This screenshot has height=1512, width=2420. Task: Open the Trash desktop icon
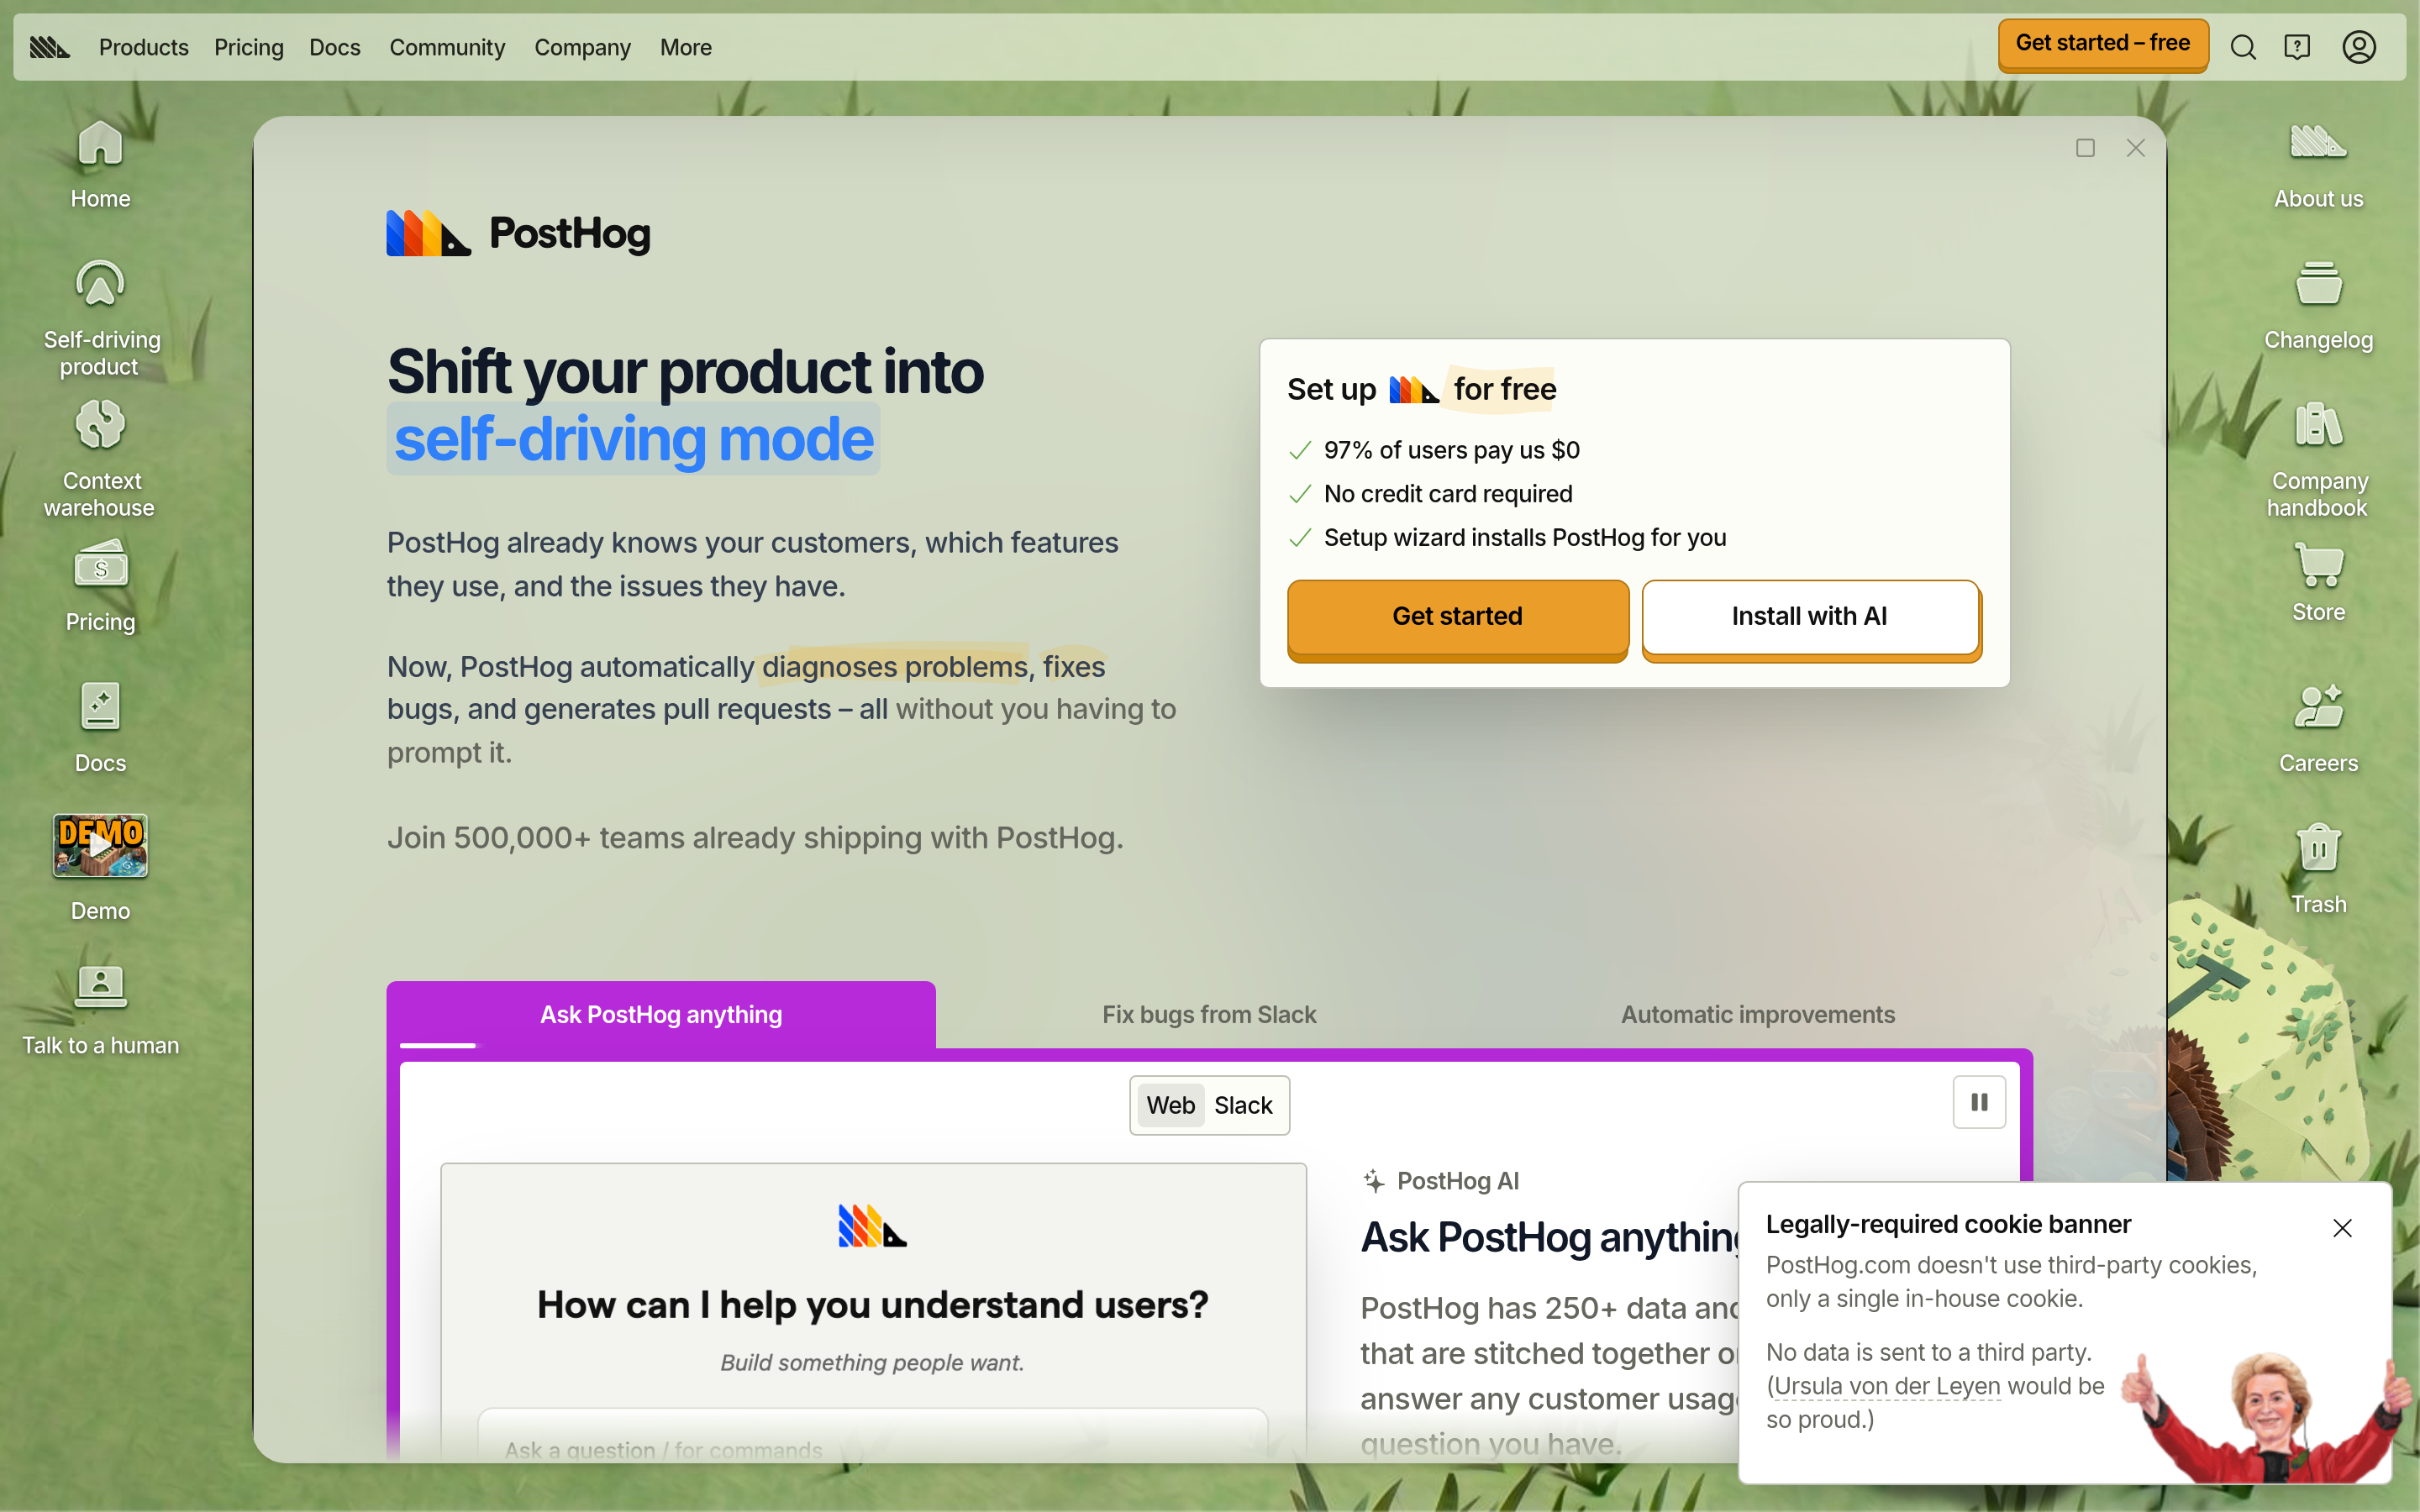2318,869
